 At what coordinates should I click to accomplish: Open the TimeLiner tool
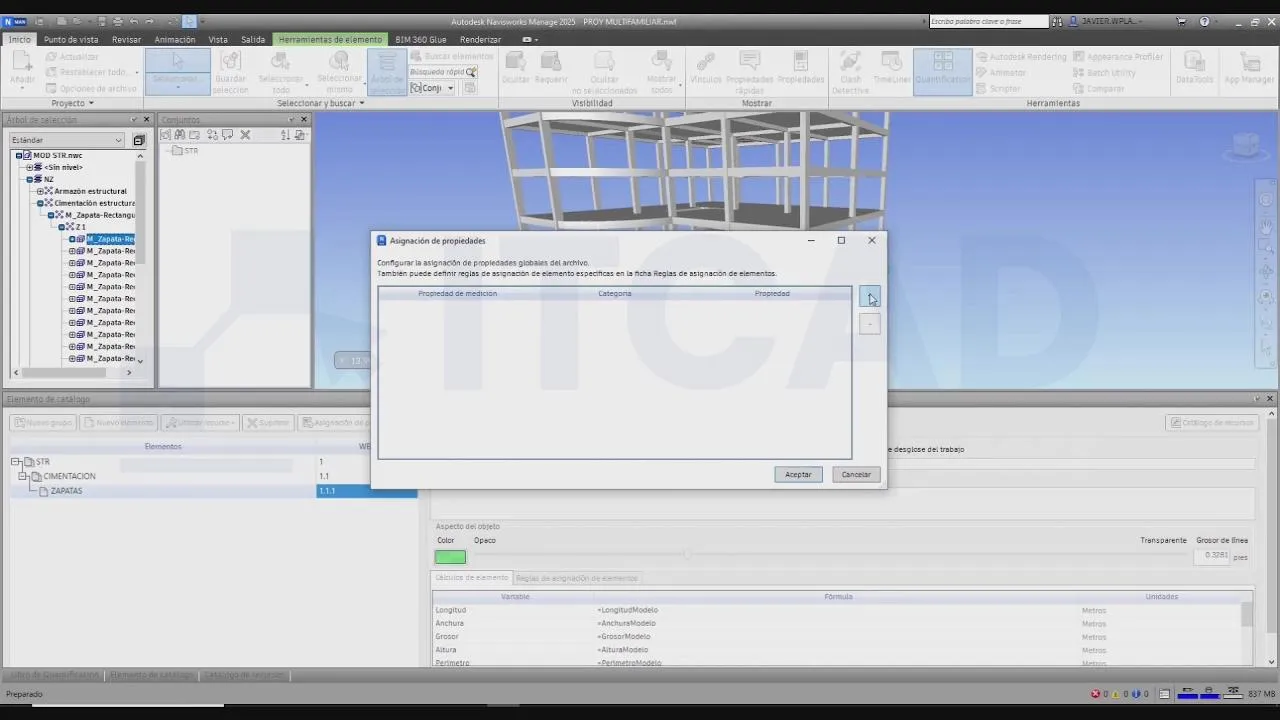[x=892, y=68]
